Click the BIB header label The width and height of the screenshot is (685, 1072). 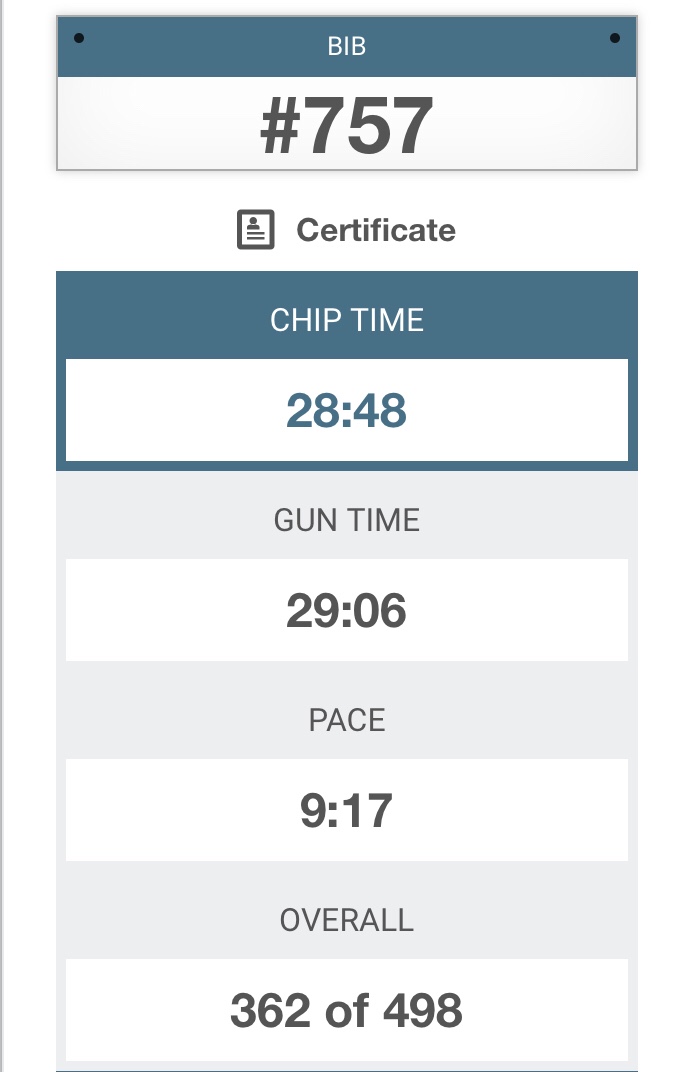click(346, 47)
